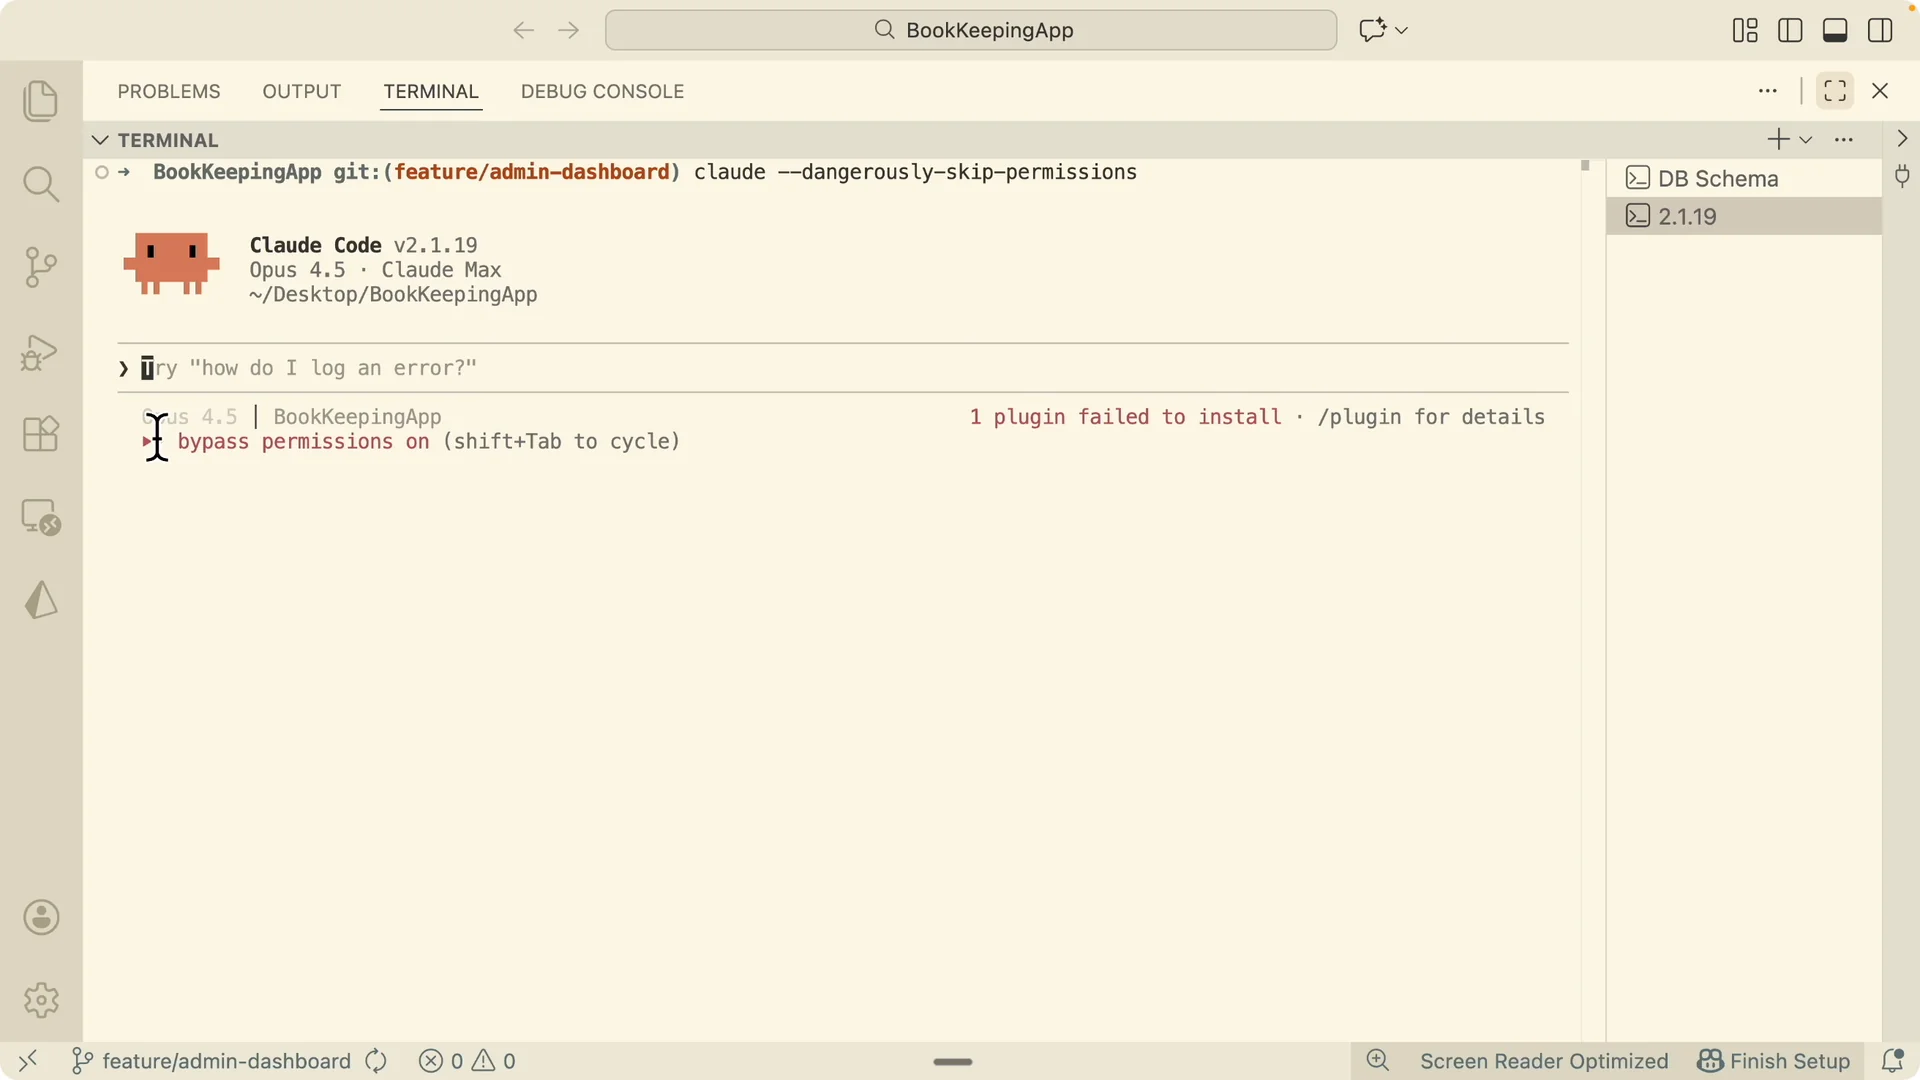Open the launch profile dropdown arrow
The height and width of the screenshot is (1080, 1920).
pyautogui.click(x=1806, y=140)
